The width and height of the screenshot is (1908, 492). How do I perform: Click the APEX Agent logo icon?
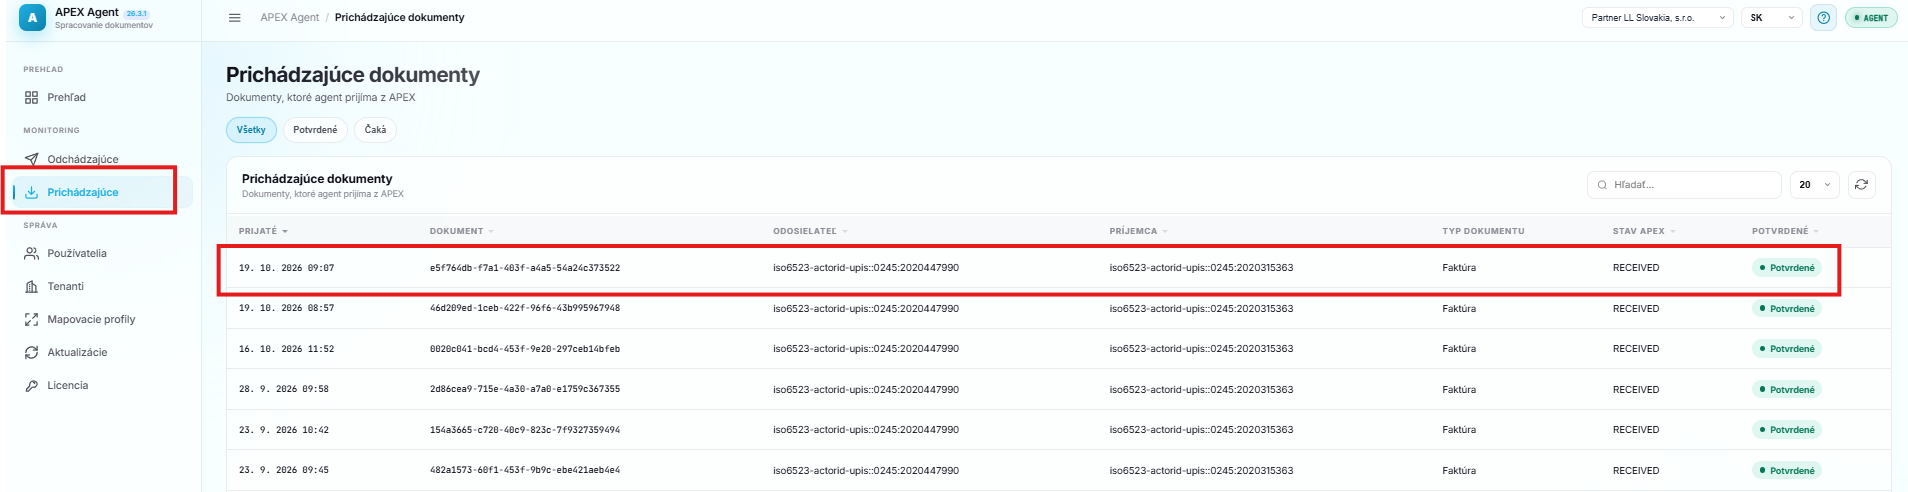pyautogui.click(x=32, y=17)
